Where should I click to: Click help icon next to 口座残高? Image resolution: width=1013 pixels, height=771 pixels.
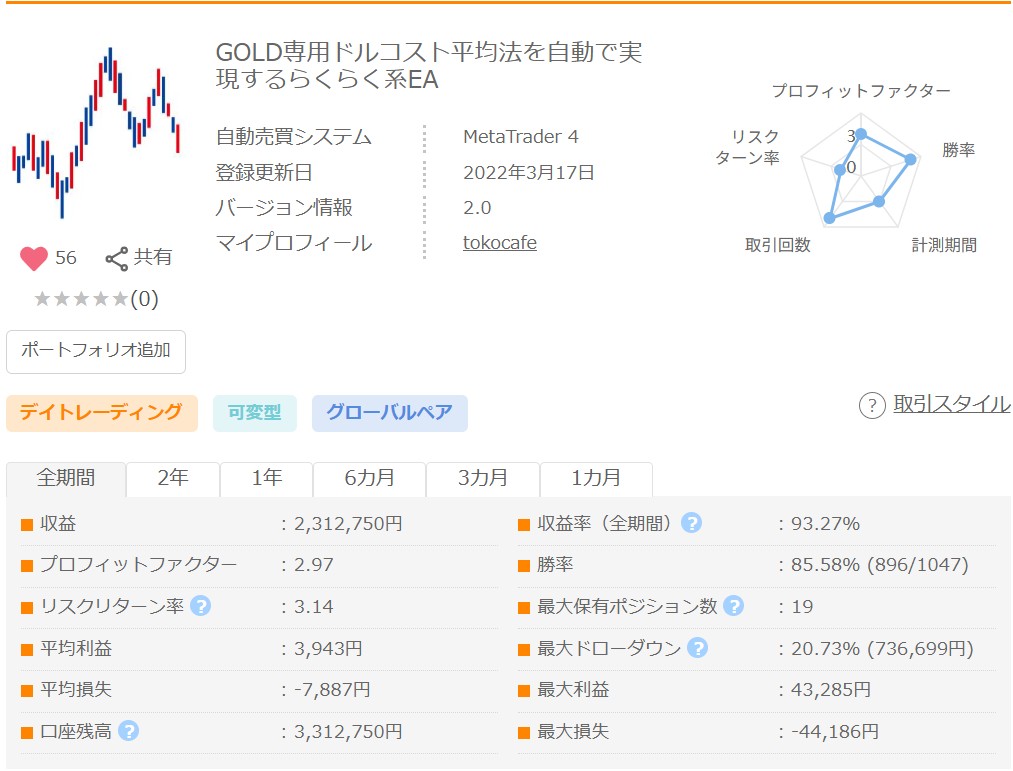128,731
